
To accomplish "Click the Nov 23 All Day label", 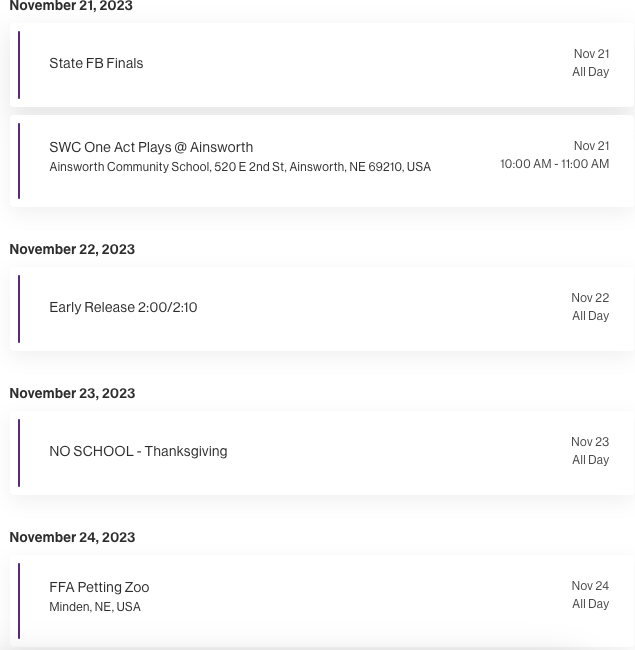I will click(x=590, y=451).
